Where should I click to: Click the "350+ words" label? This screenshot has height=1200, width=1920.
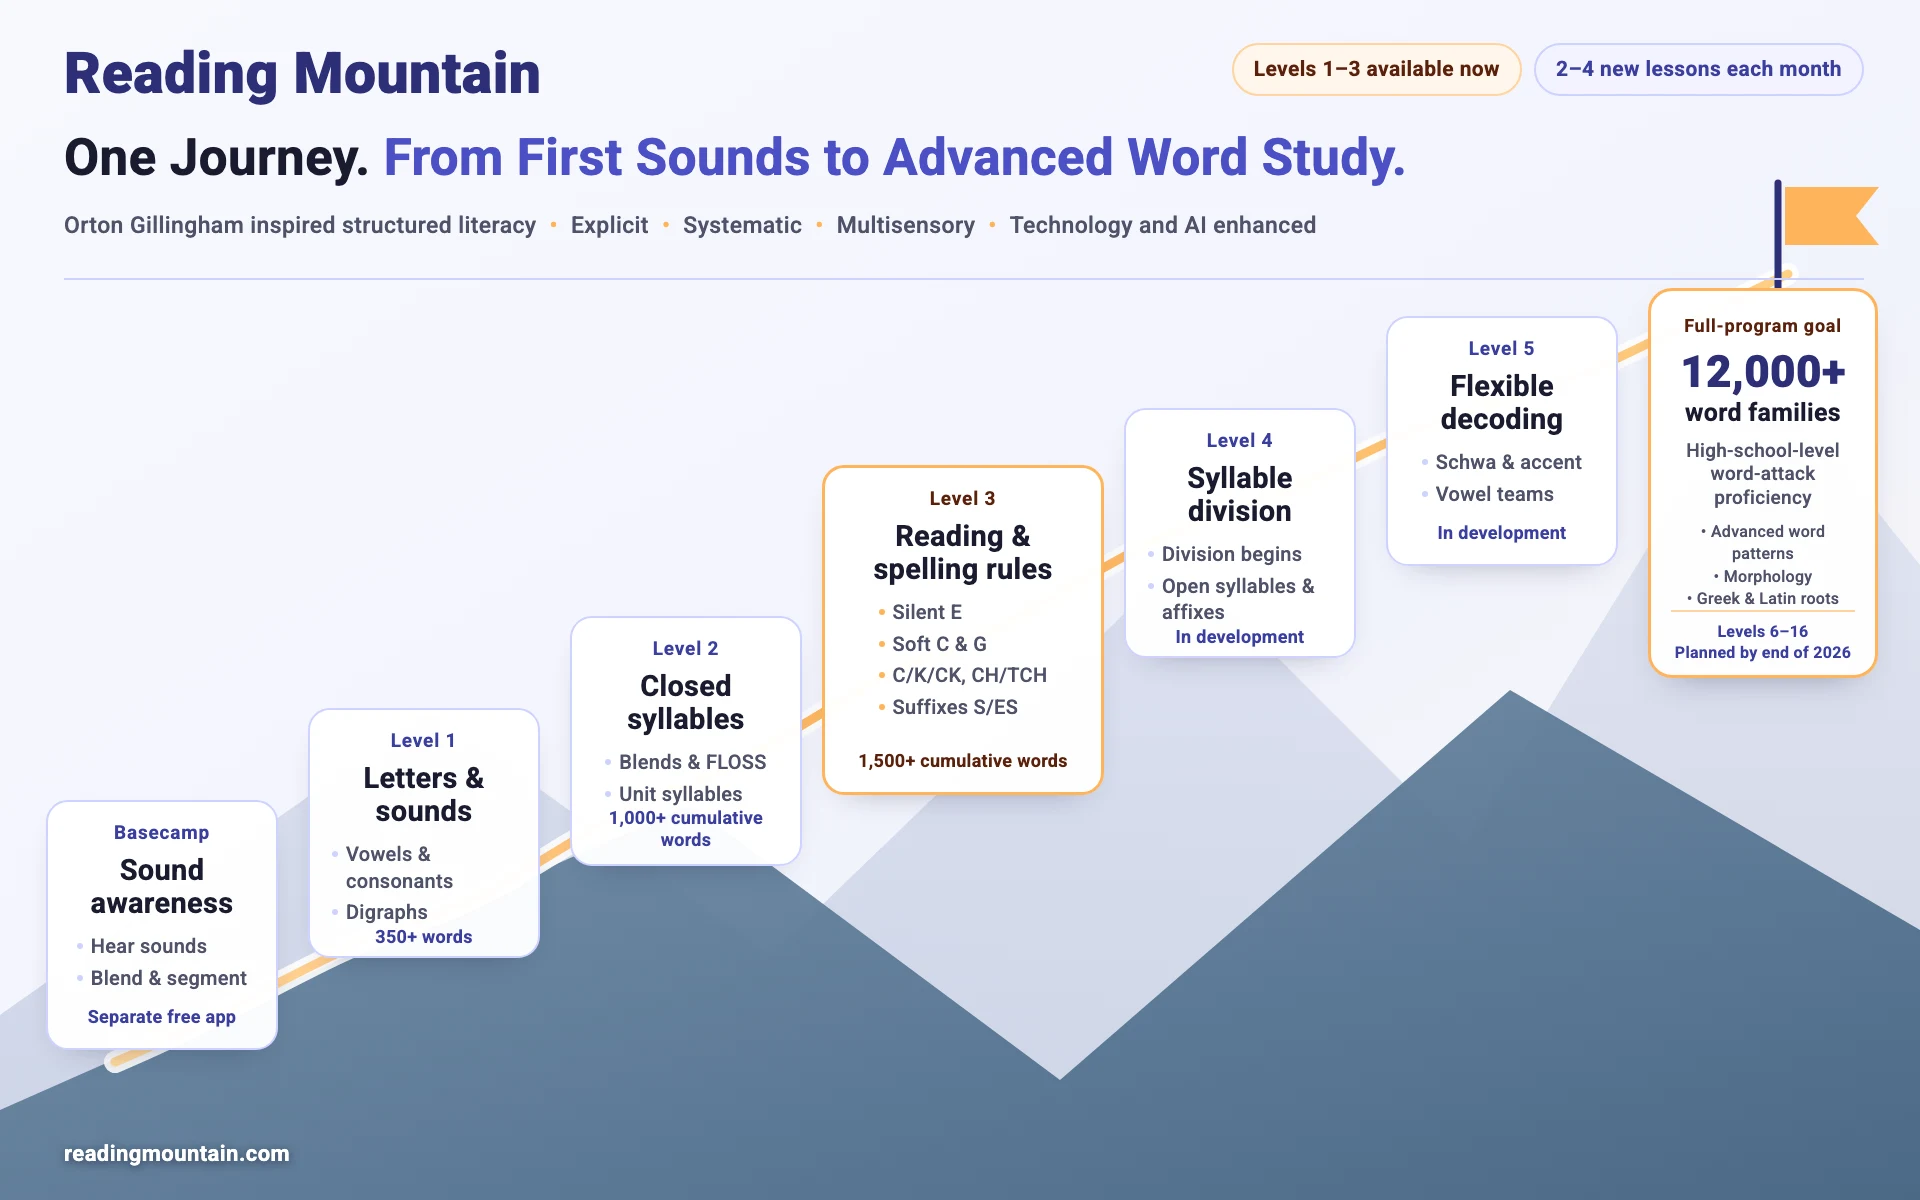pos(423,937)
